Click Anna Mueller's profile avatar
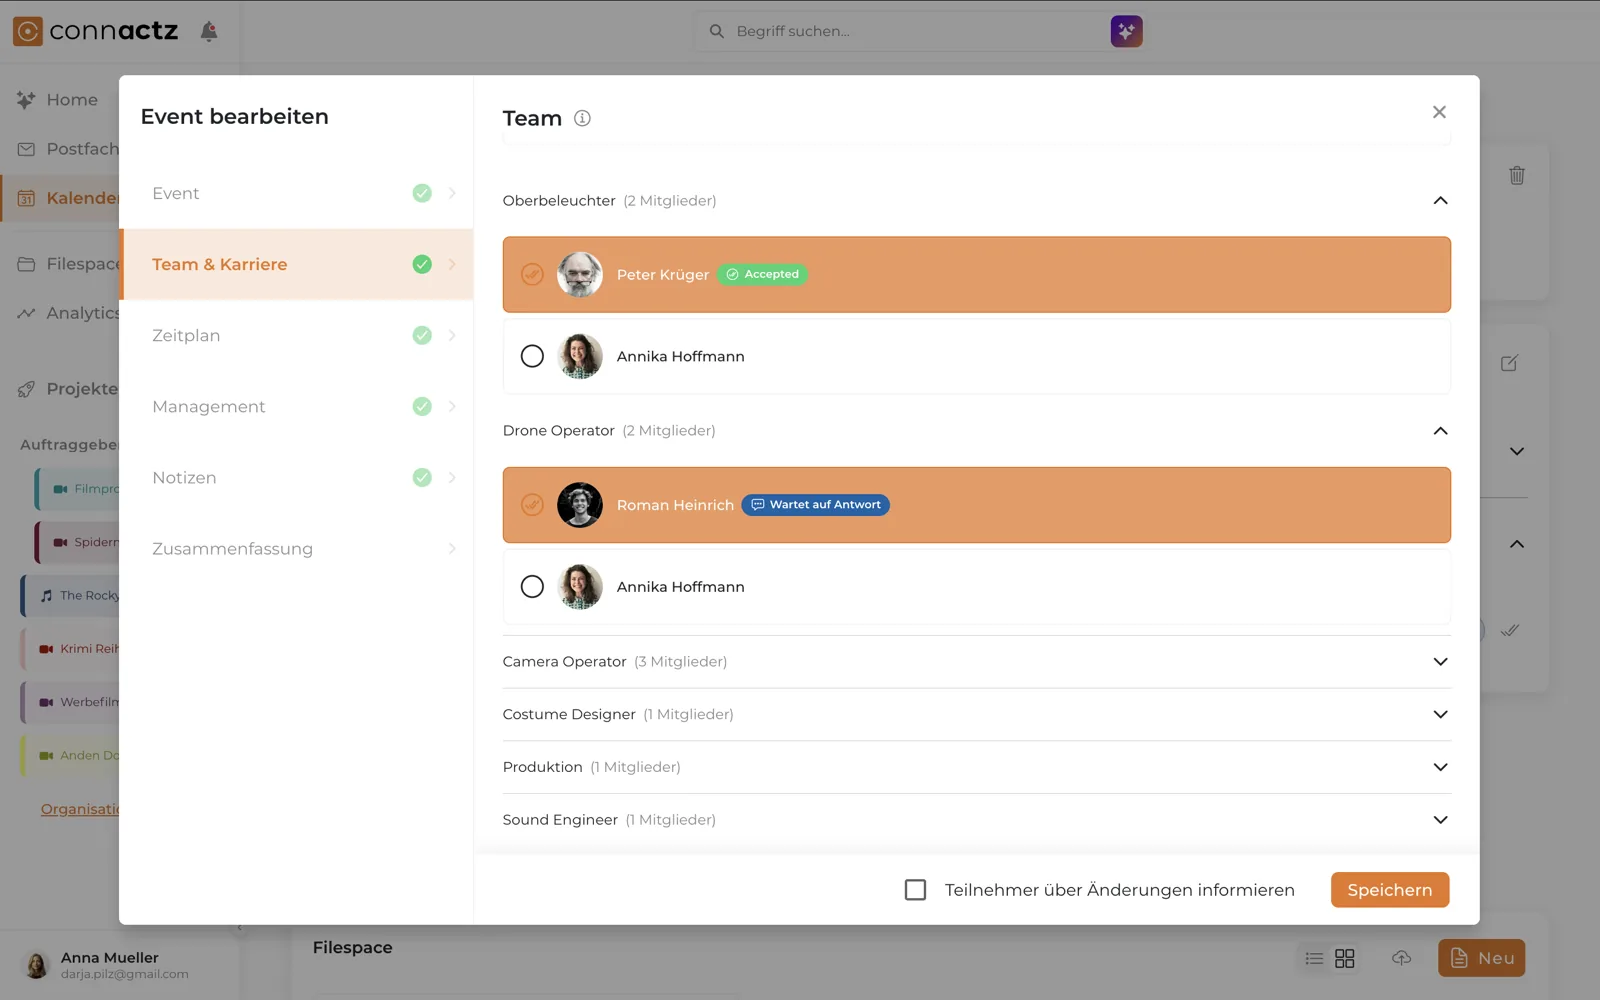This screenshot has width=1600, height=1000. coord(37,965)
